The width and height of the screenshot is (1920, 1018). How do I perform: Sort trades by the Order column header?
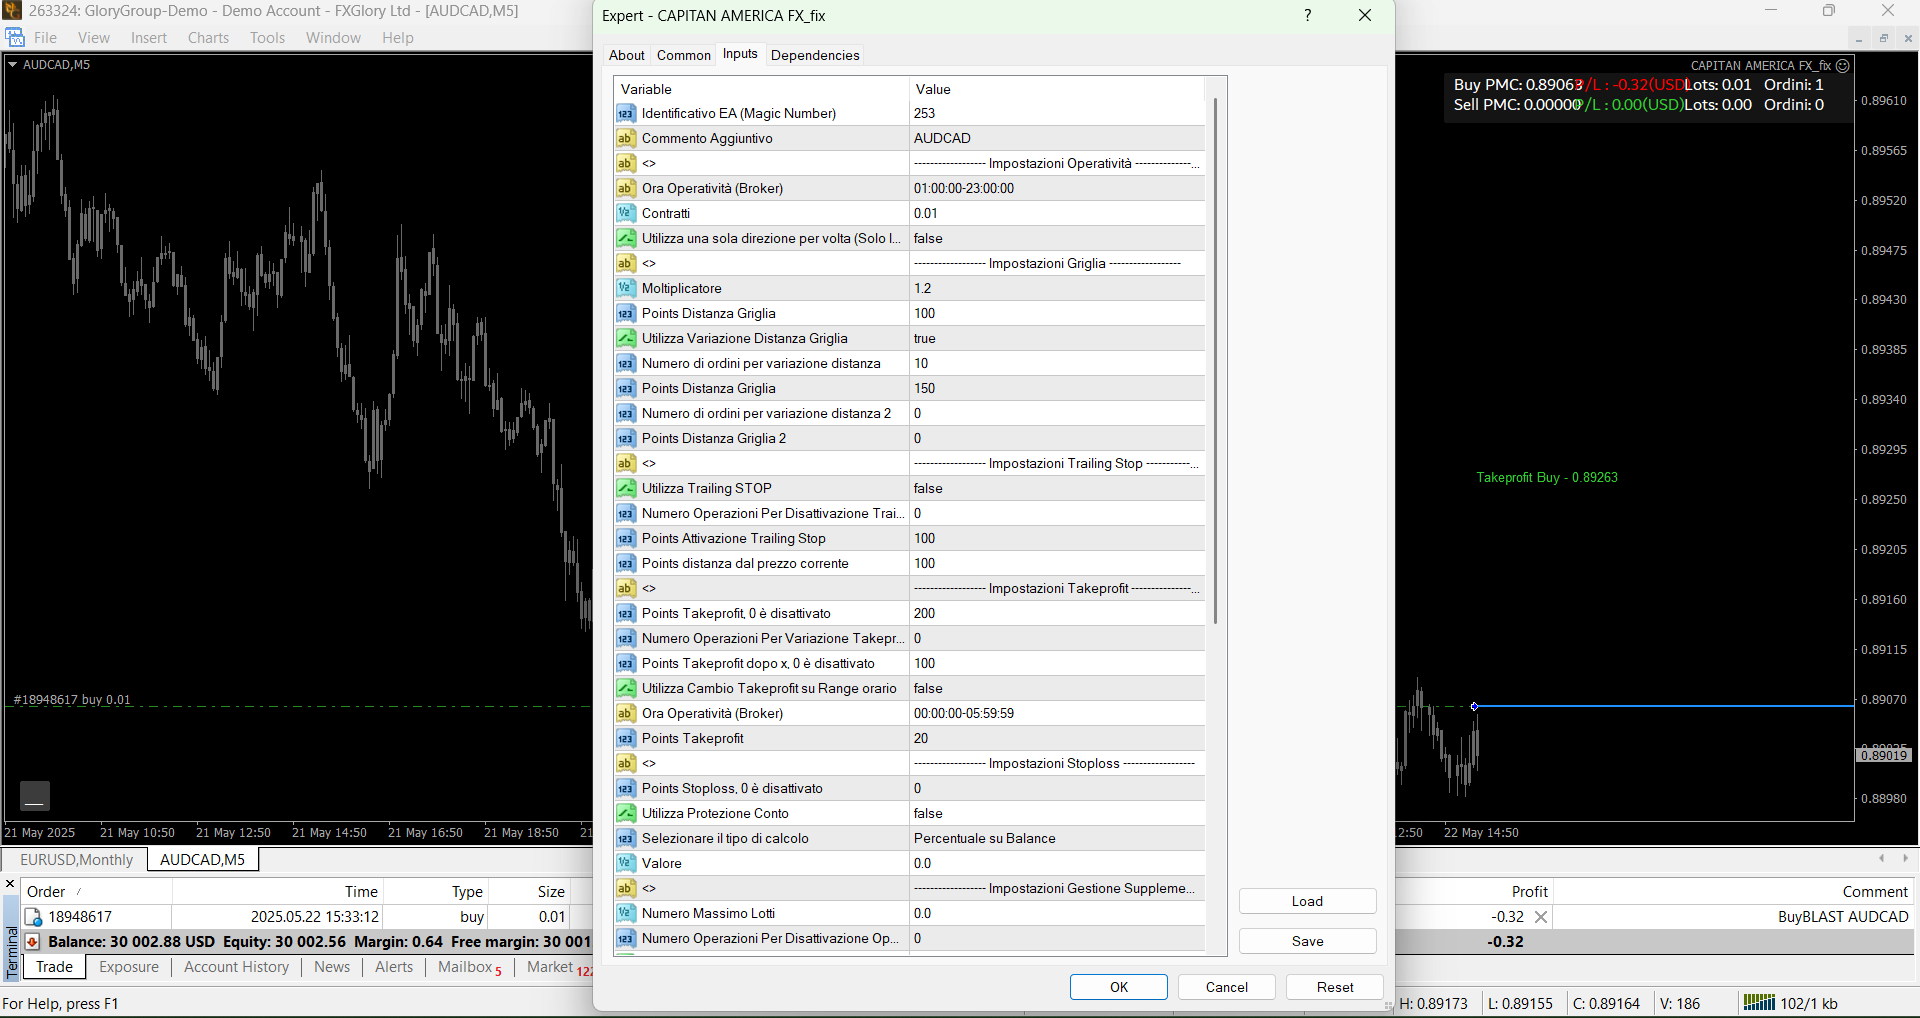click(46, 892)
